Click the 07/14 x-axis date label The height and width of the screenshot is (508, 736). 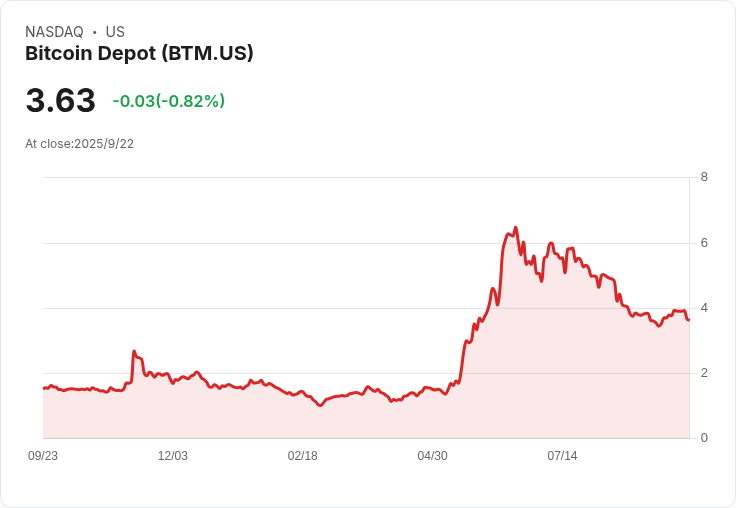point(562,456)
